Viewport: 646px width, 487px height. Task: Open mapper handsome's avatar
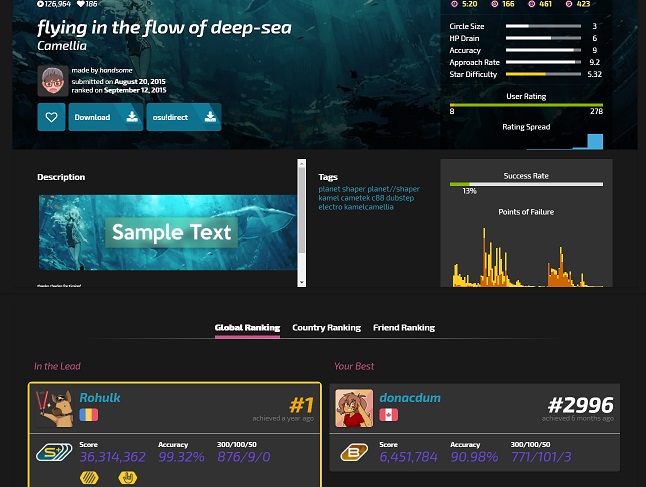click(x=53, y=81)
